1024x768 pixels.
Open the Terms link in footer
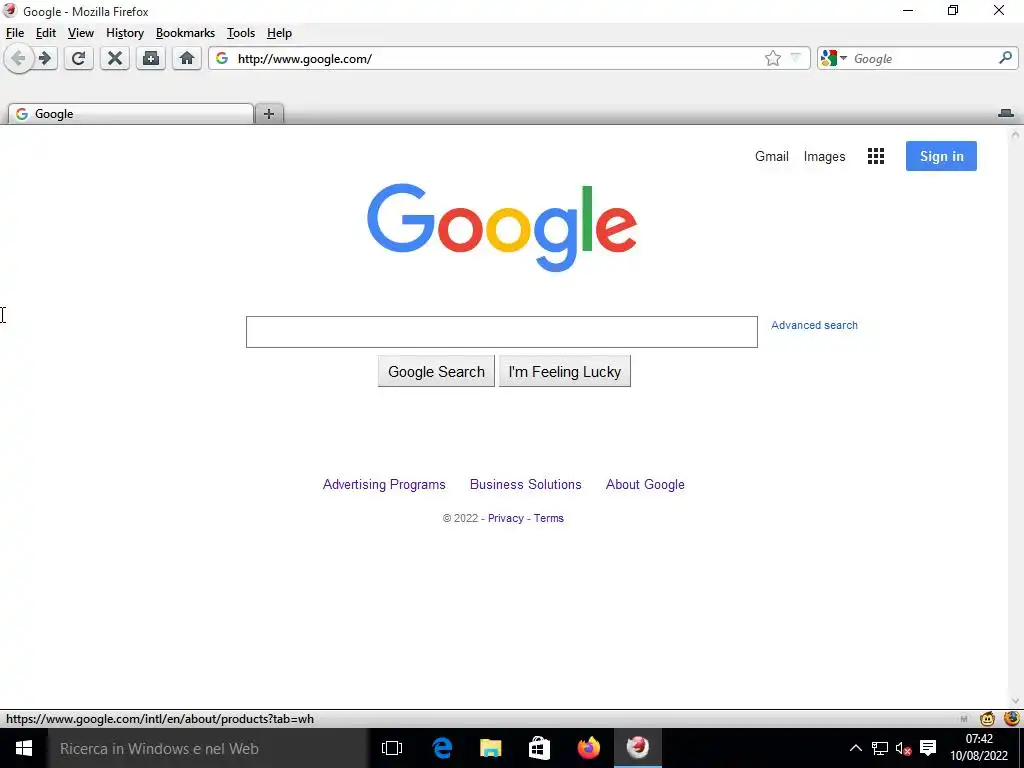coord(549,518)
